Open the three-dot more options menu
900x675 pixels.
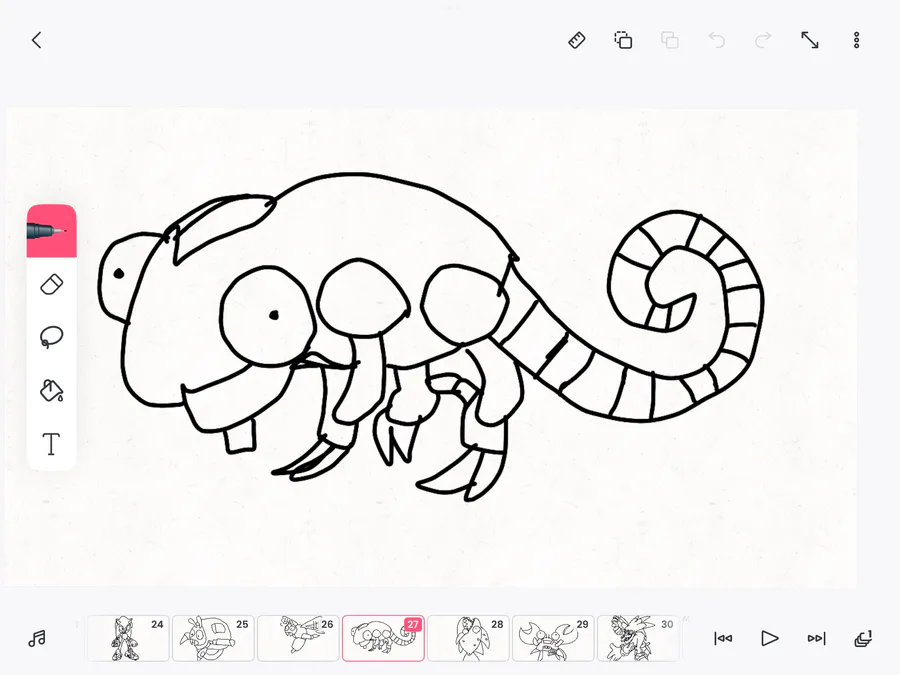[856, 40]
